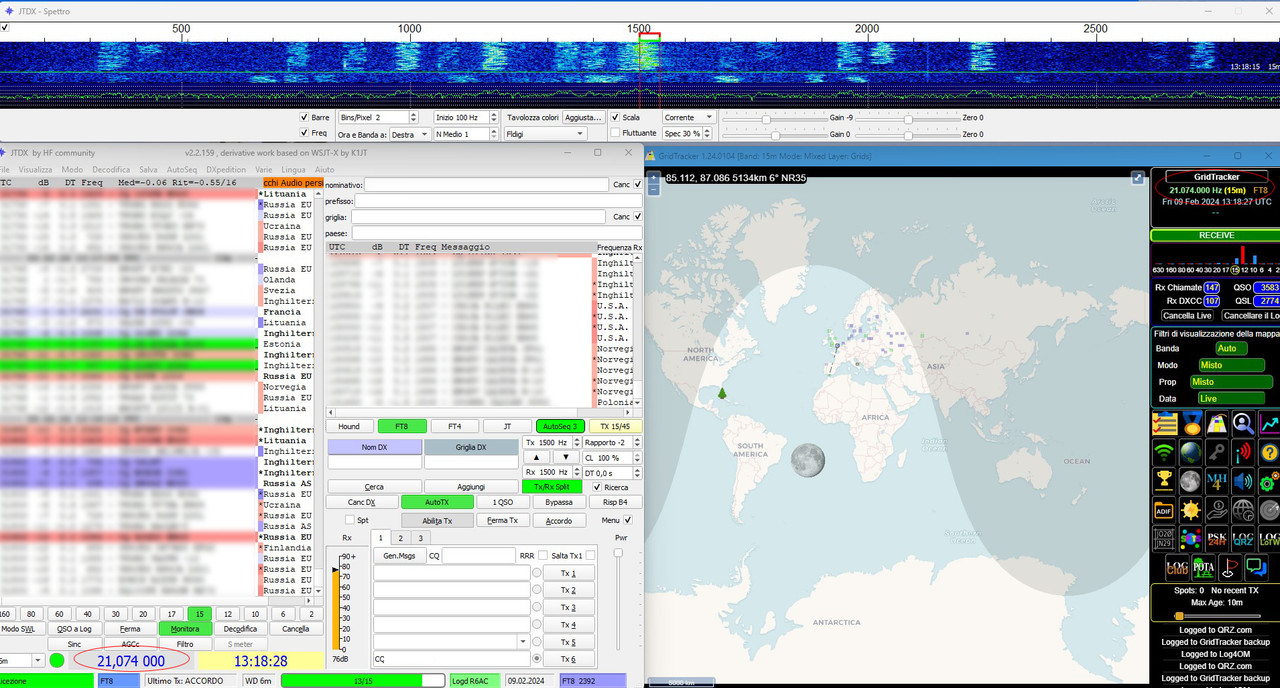The width and height of the screenshot is (1280, 688).
Task: Click the Hound mode button
Action: pyautogui.click(x=349, y=426)
